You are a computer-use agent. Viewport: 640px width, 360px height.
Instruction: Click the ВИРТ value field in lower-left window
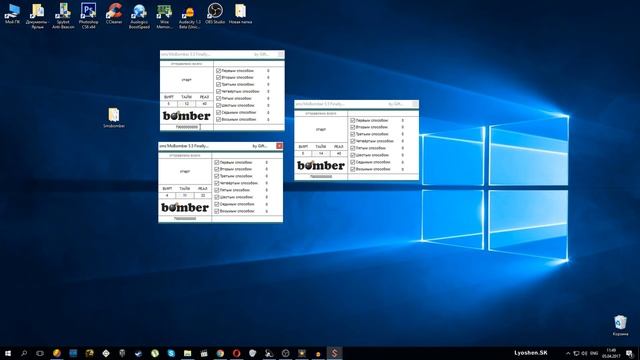point(167,196)
